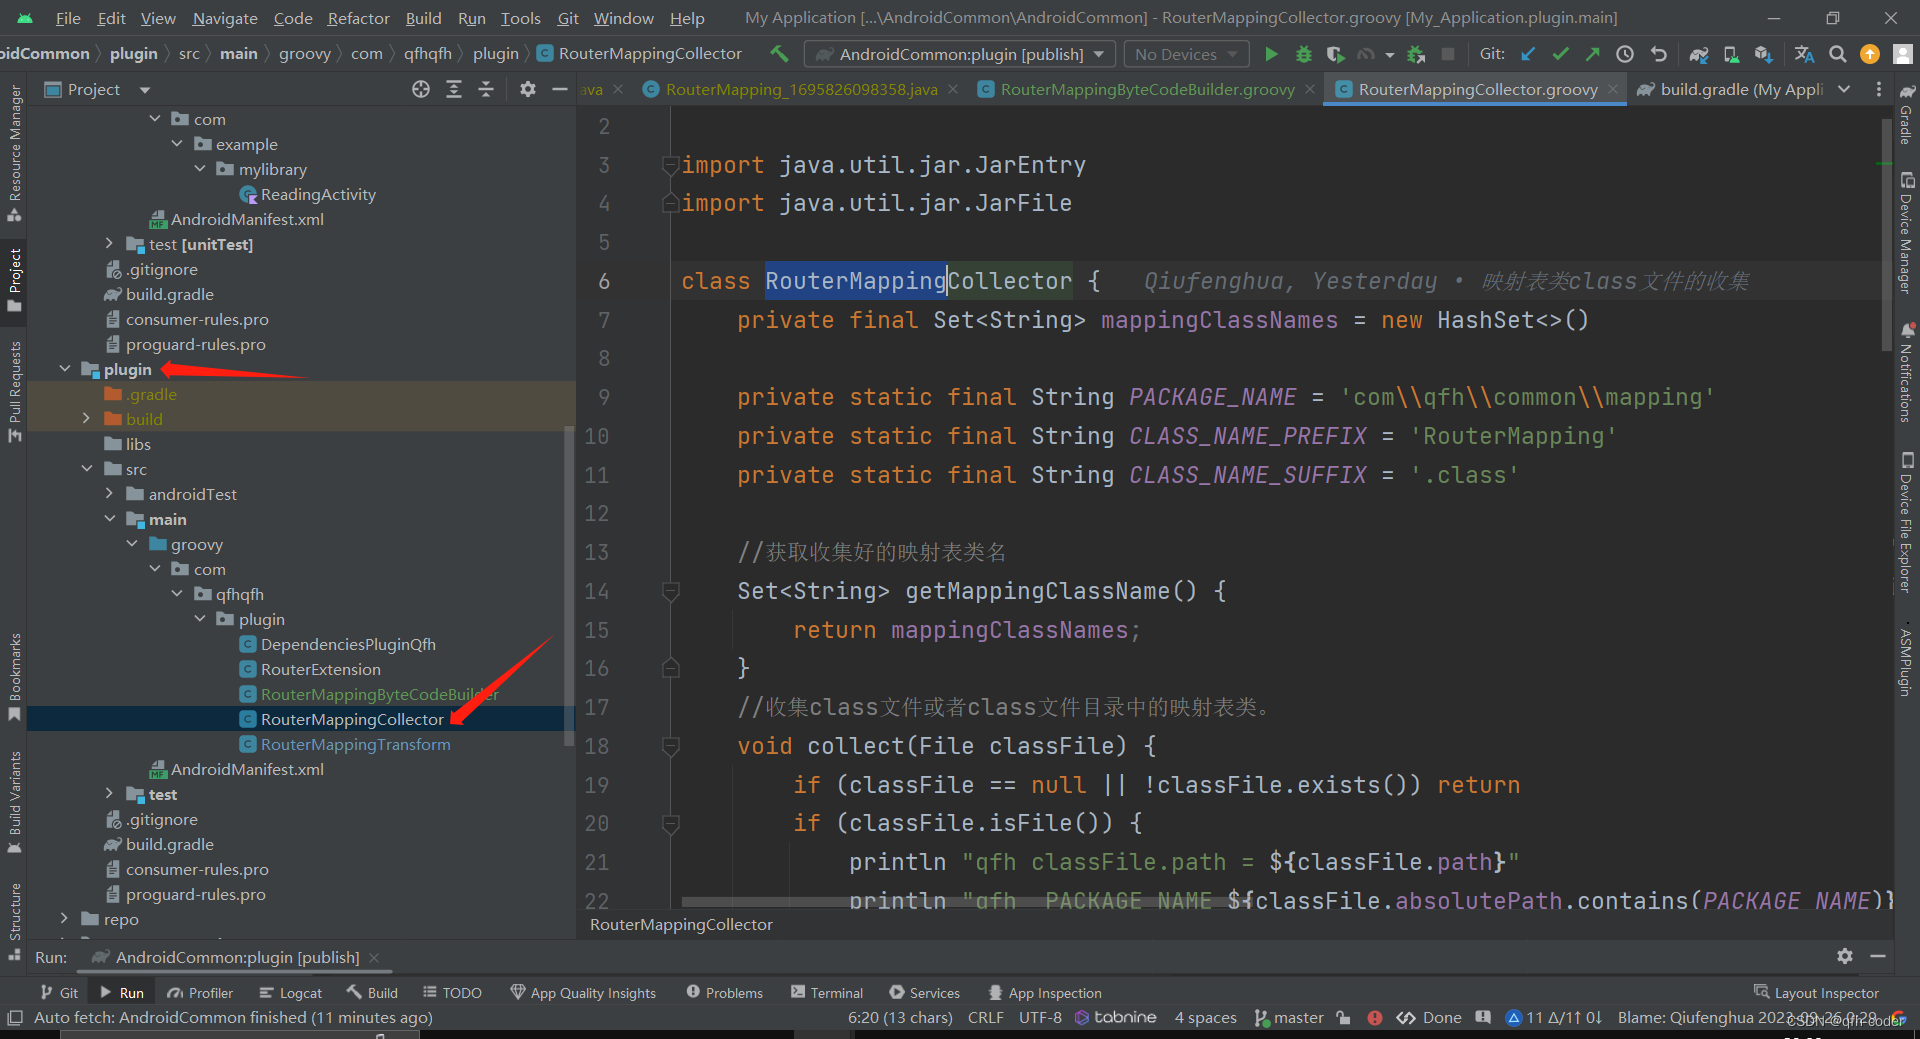Open the run configuration dropdown
The image size is (1920, 1039).
pos(961,54)
